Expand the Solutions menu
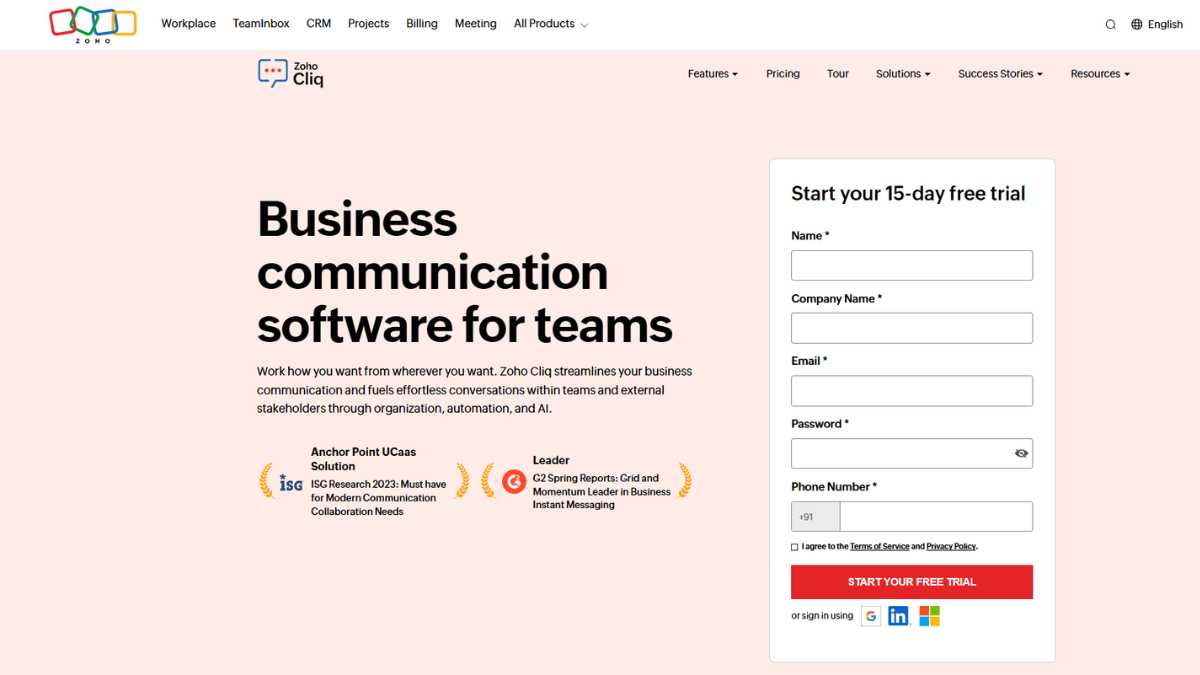Screen dimensions: 1200x675 (903, 74)
